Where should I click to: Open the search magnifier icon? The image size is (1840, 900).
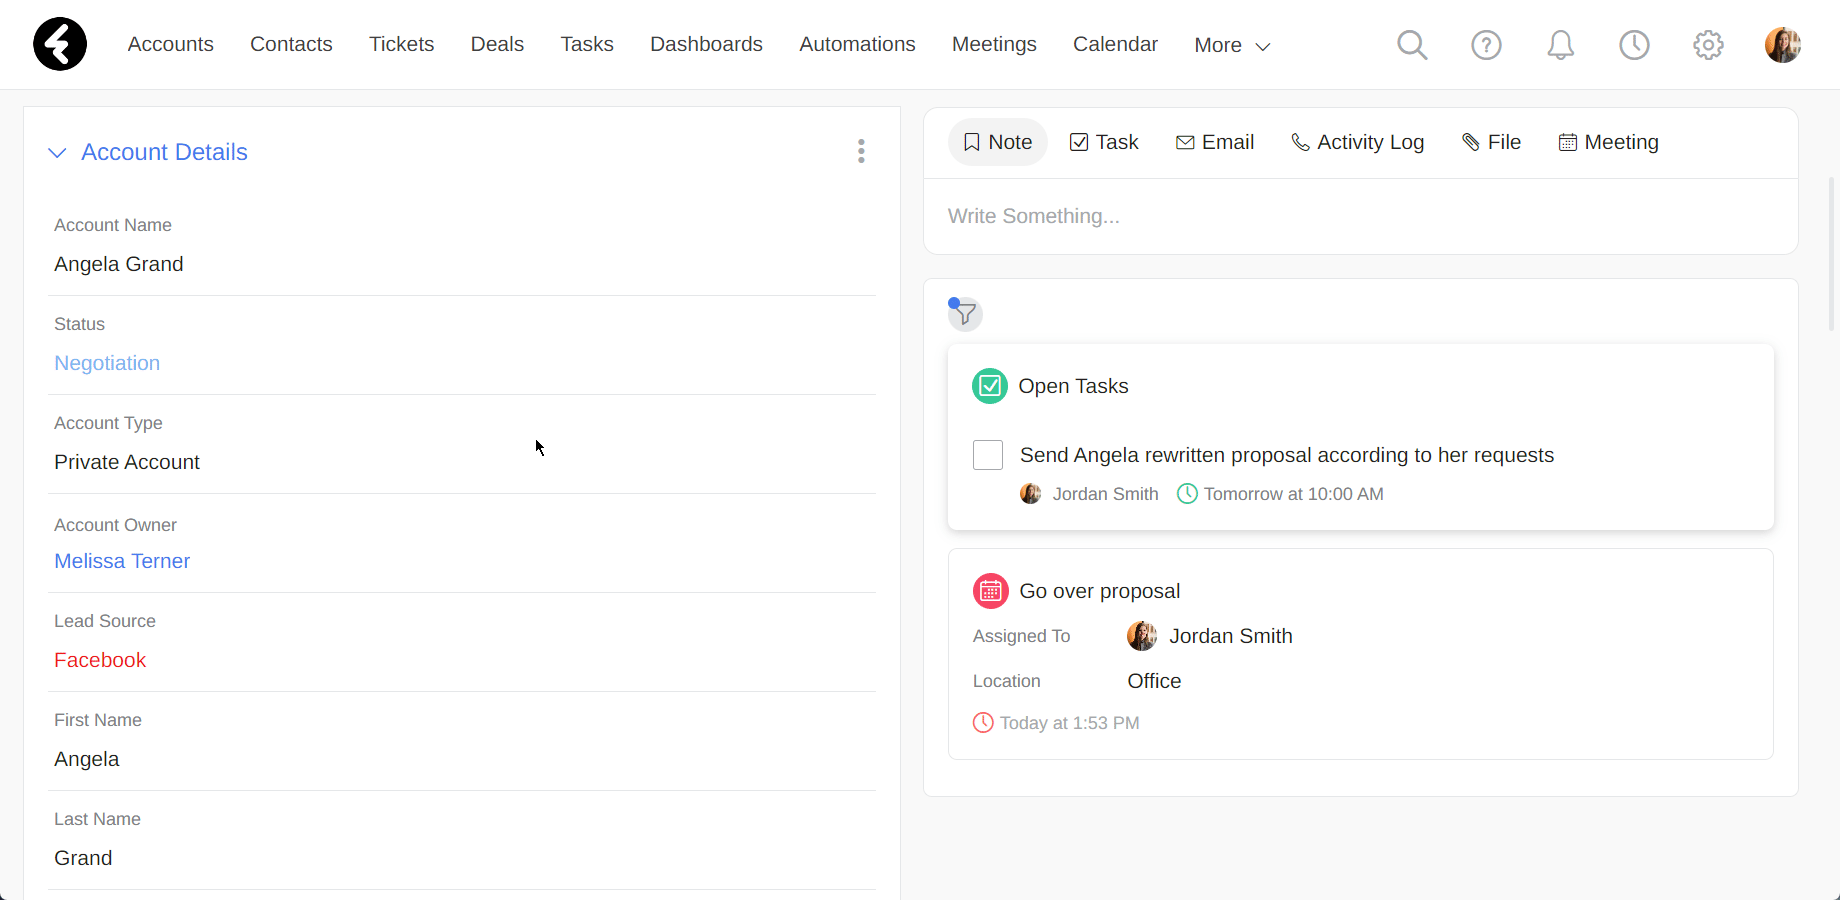1412,45
